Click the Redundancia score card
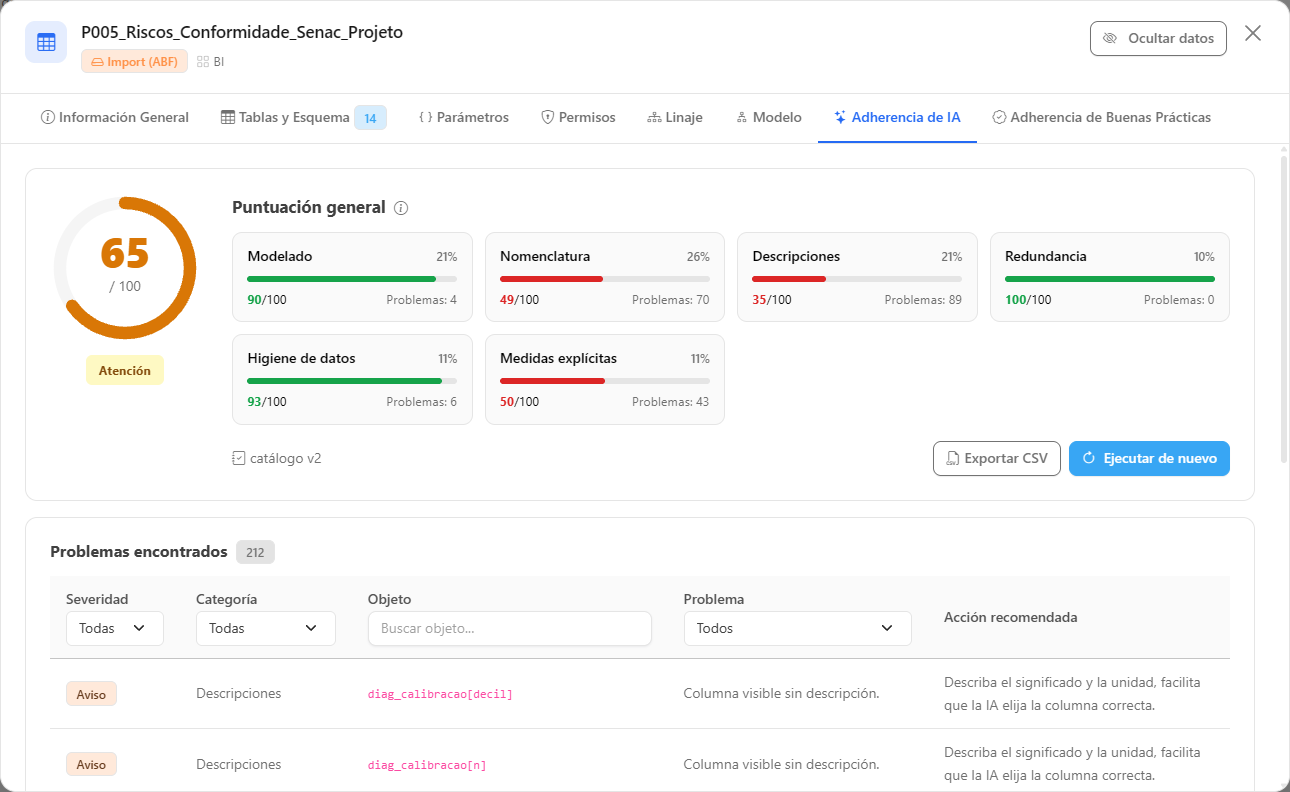 click(x=1110, y=277)
